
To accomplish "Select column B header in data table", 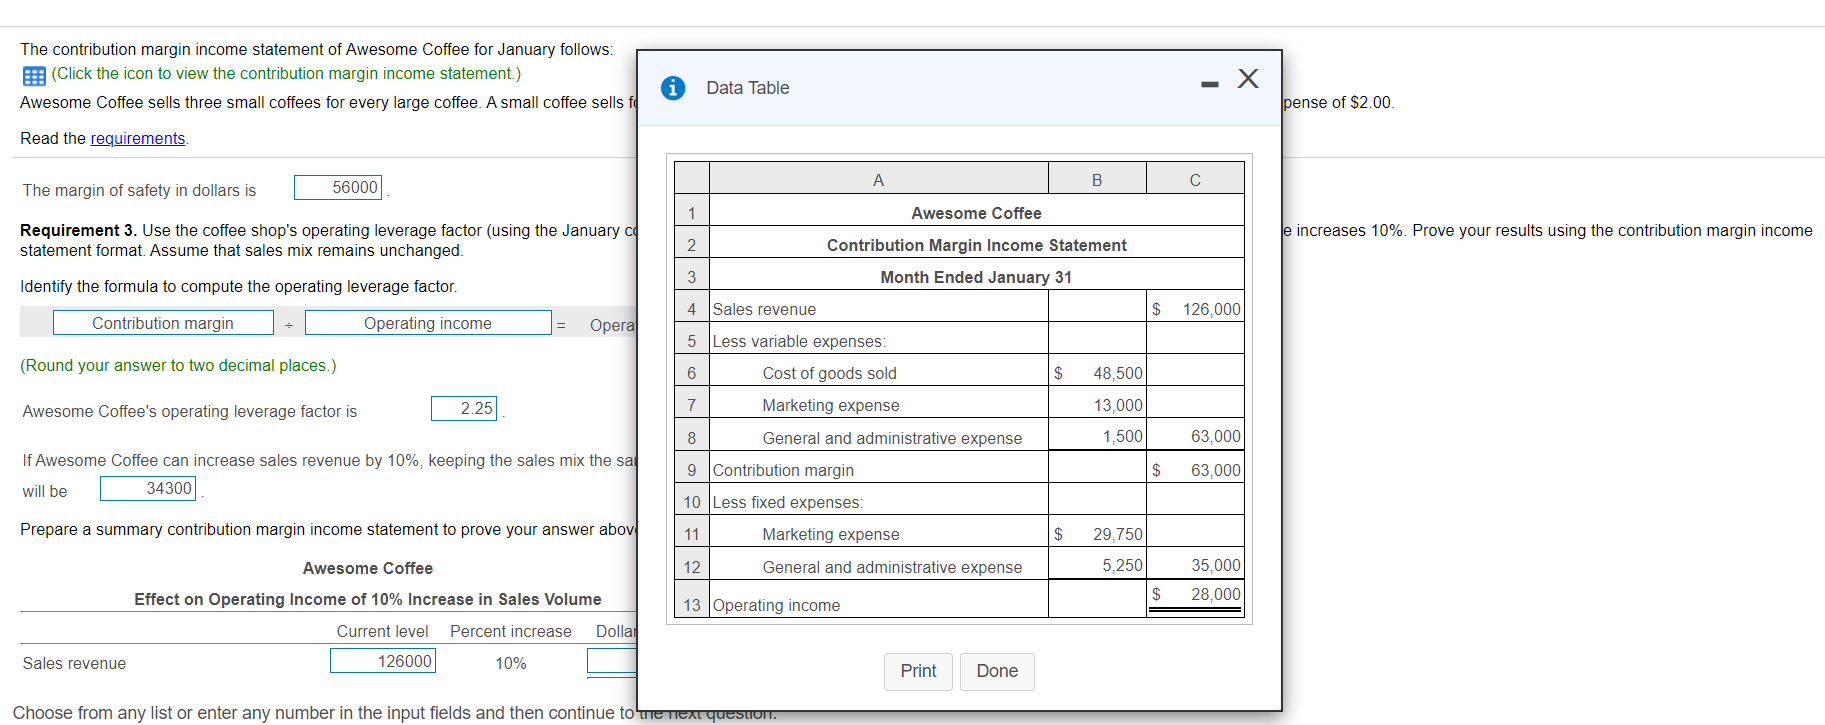I will 1097,180.
